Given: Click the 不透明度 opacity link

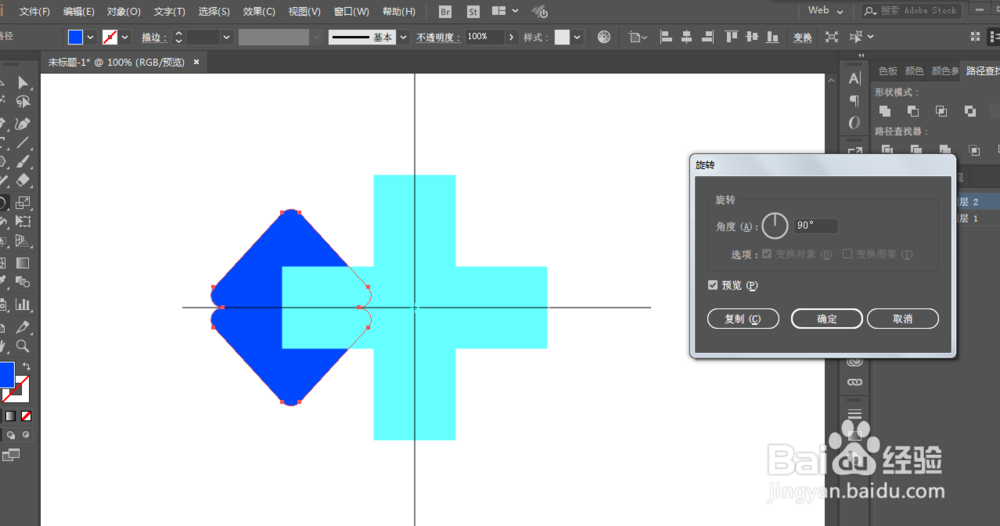Looking at the screenshot, I should click(x=438, y=38).
